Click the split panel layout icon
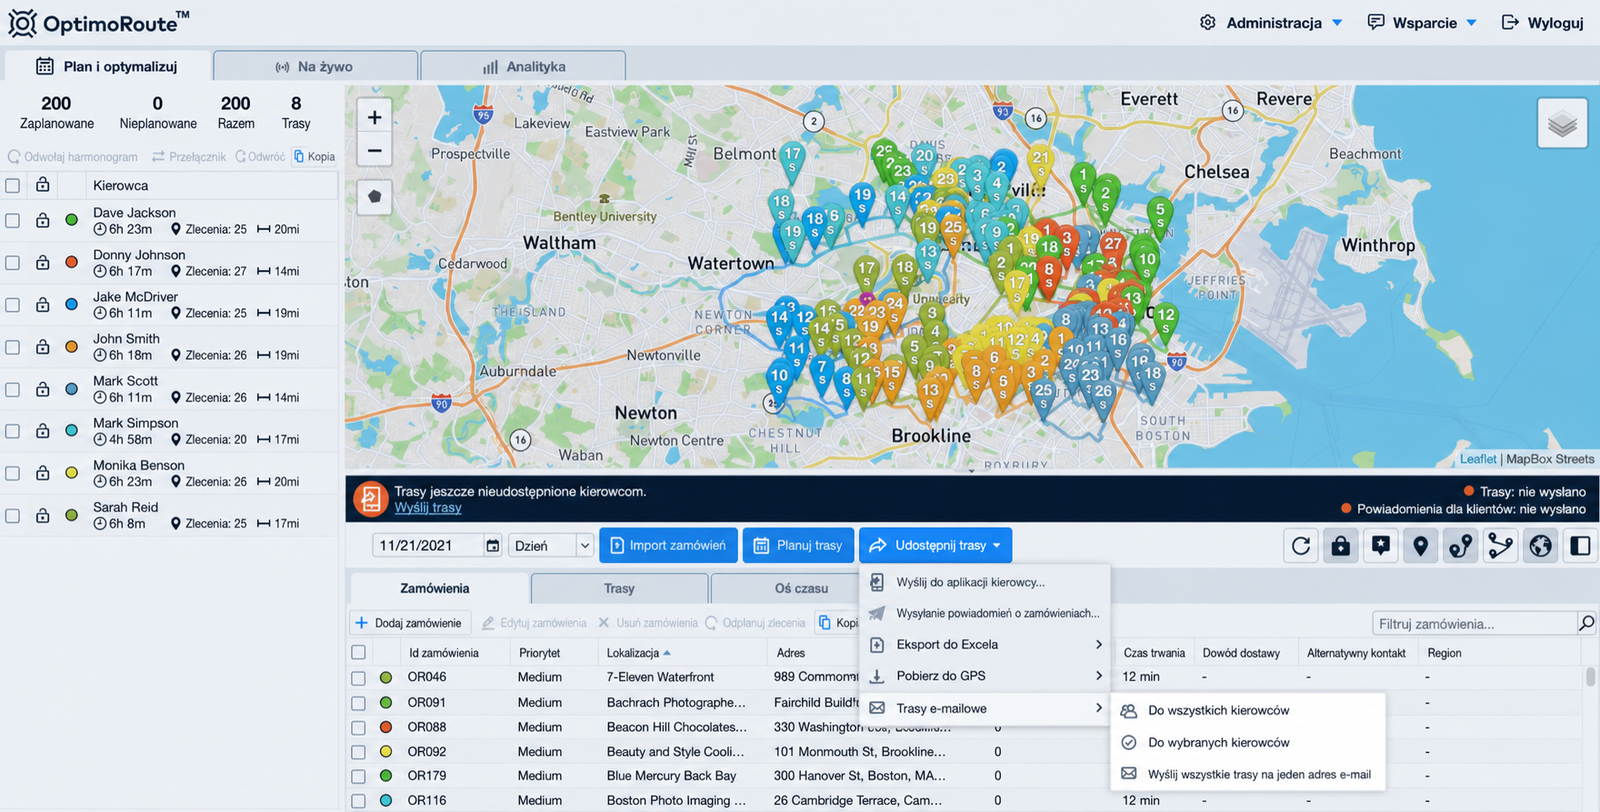 point(1581,546)
